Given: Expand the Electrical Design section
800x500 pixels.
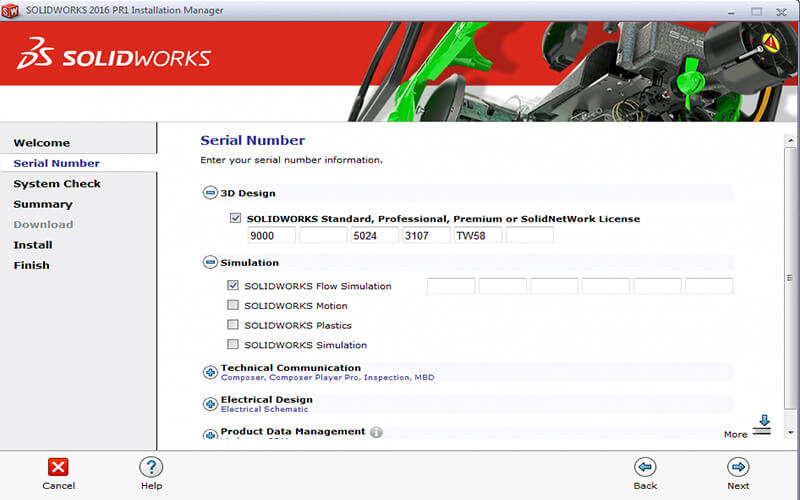Looking at the screenshot, I should point(210,404).
